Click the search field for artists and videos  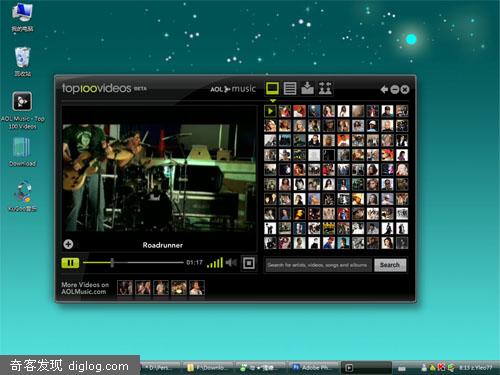pos(318,265)
